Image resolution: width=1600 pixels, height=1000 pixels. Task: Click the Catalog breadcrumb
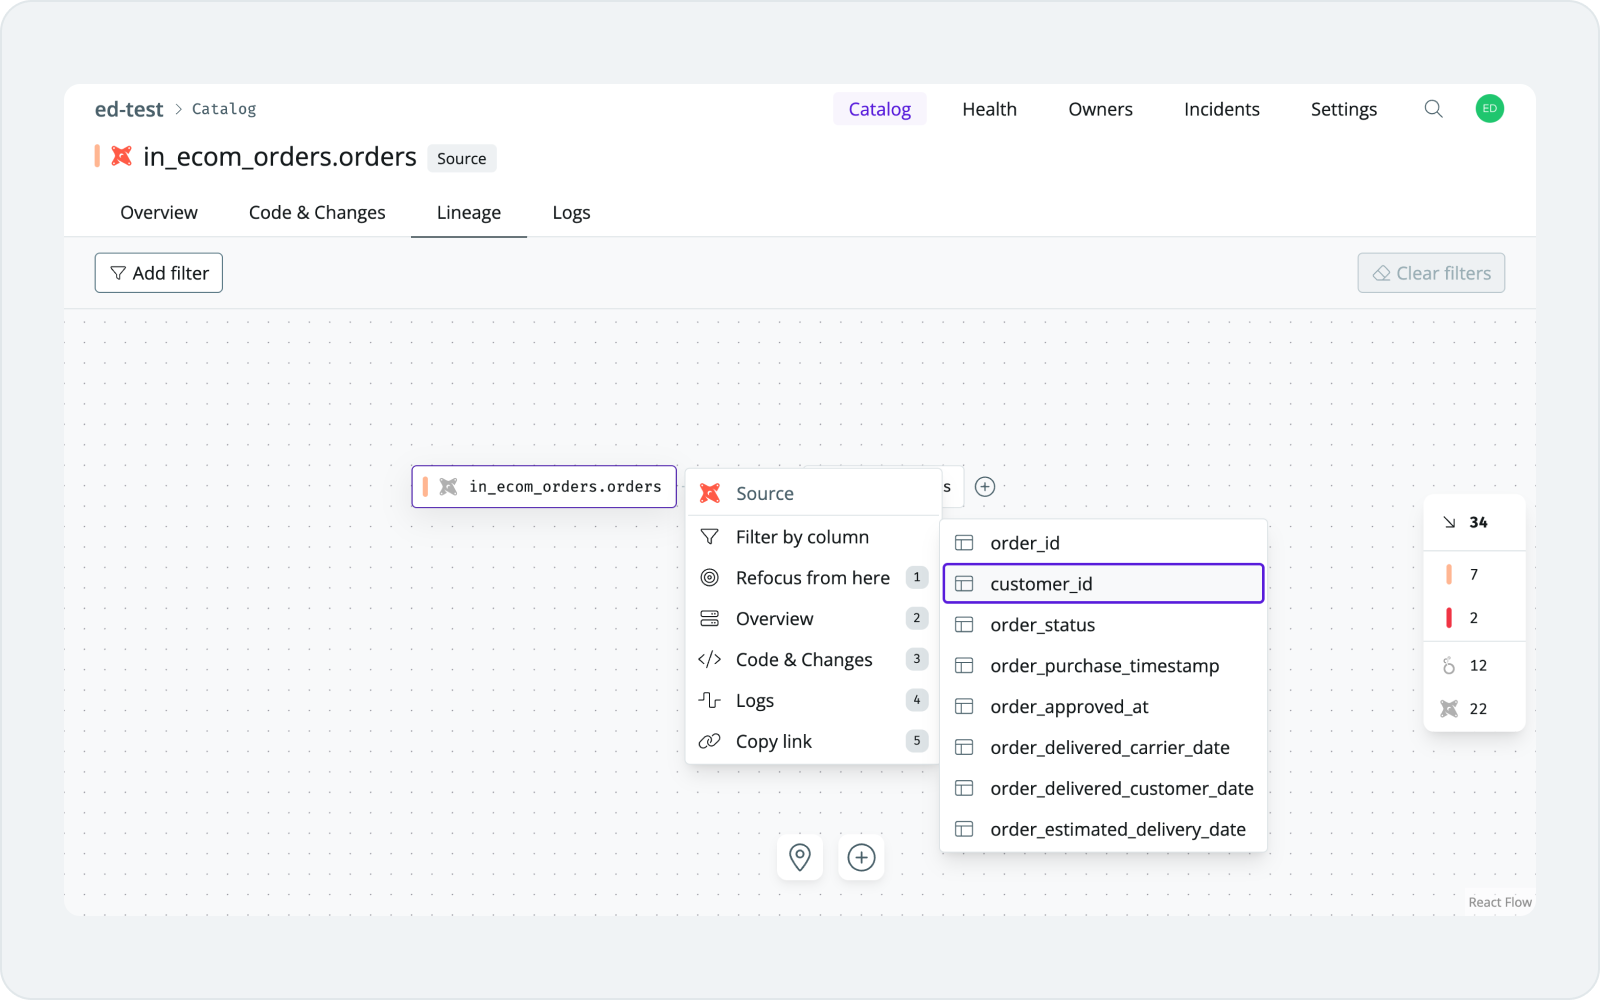point(224,109)
